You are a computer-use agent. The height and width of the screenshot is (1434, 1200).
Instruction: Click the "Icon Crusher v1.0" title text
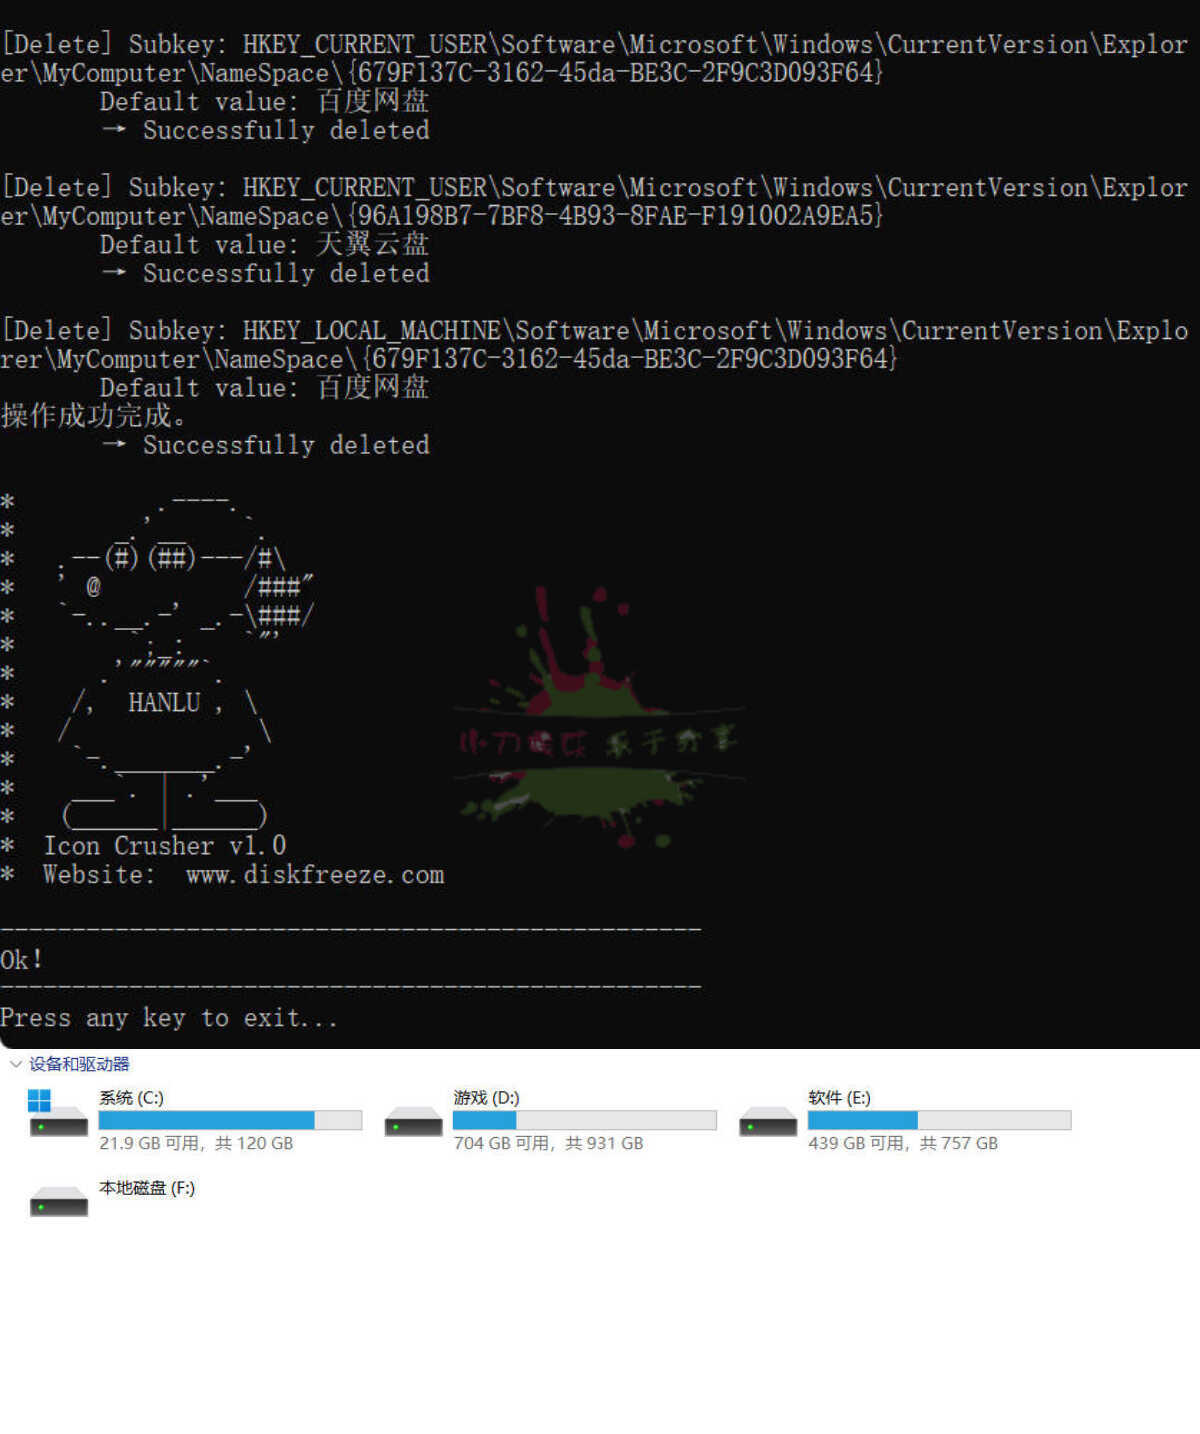(164, 846)
